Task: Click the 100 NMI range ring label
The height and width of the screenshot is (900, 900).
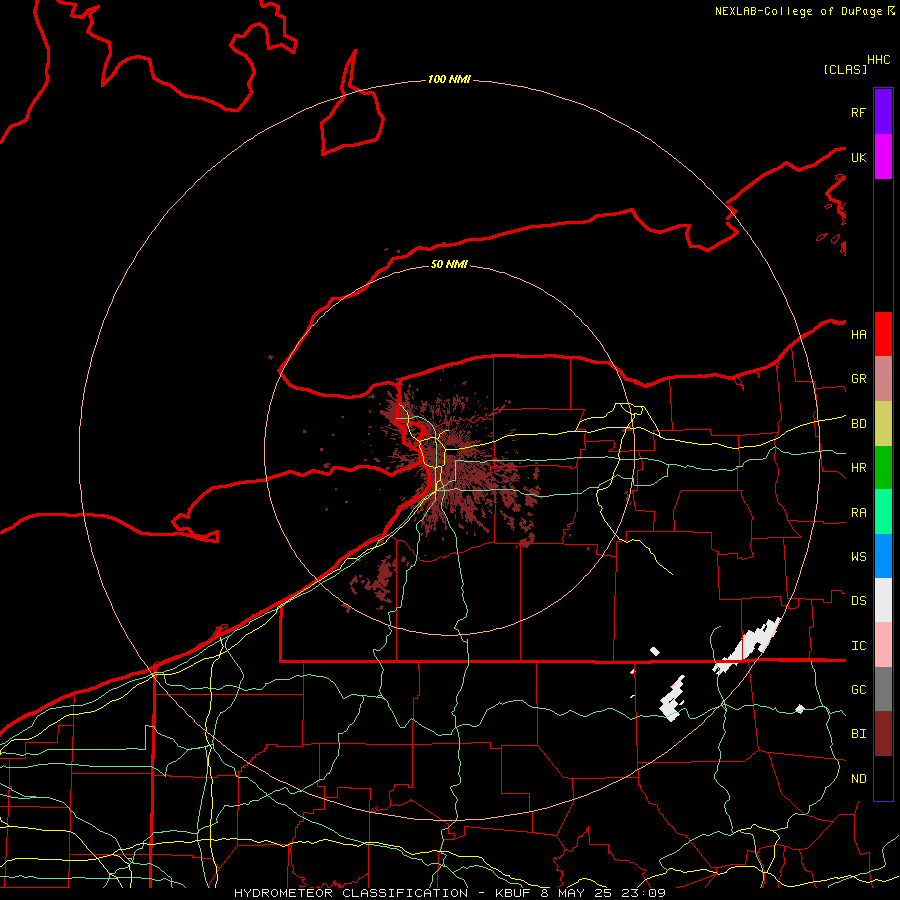Action: click(x=449, y=79)
